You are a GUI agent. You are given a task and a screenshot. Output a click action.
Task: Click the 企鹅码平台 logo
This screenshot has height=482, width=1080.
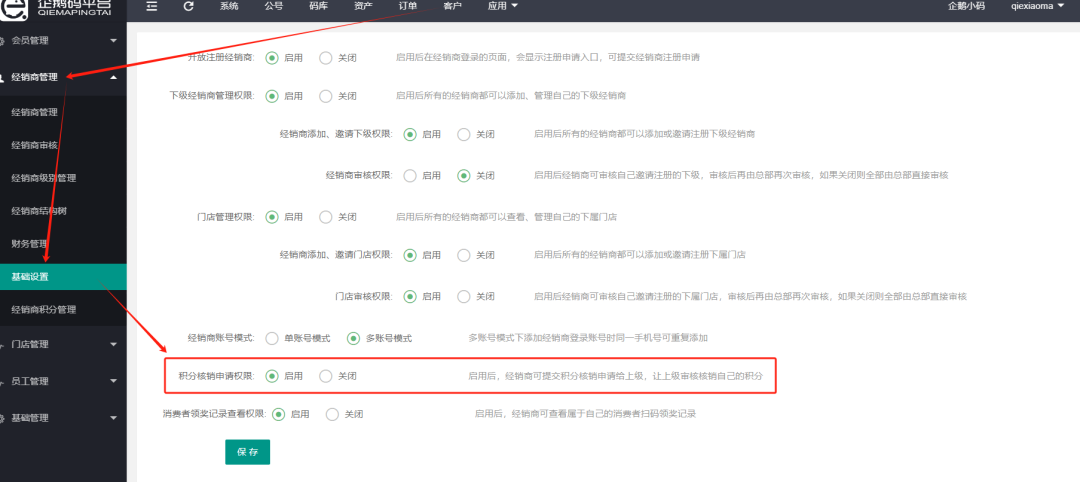tap(62, 7)
